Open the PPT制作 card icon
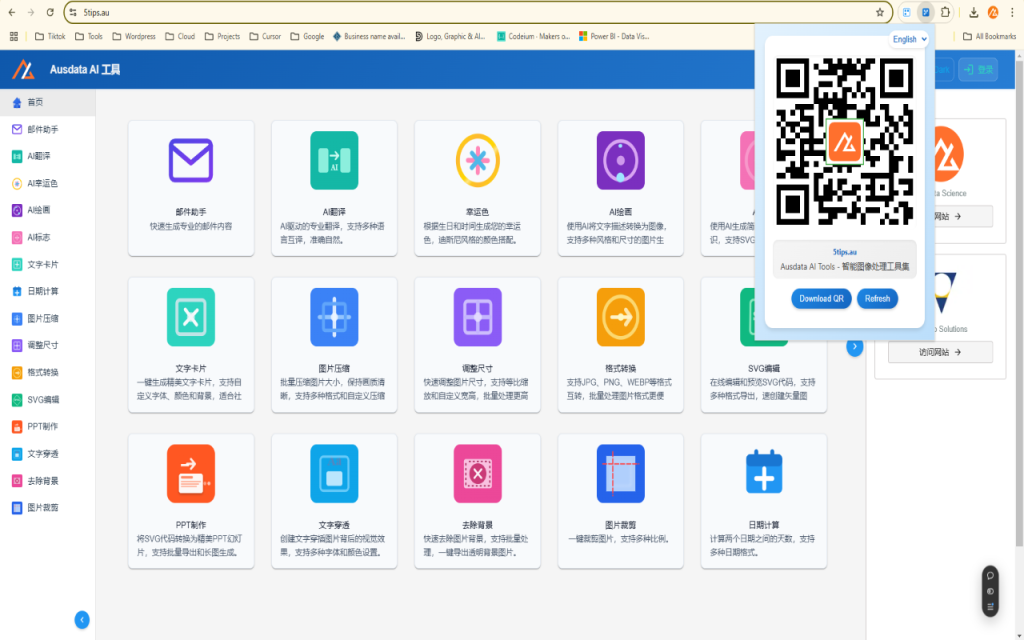1024x640 pixels. 191,473
